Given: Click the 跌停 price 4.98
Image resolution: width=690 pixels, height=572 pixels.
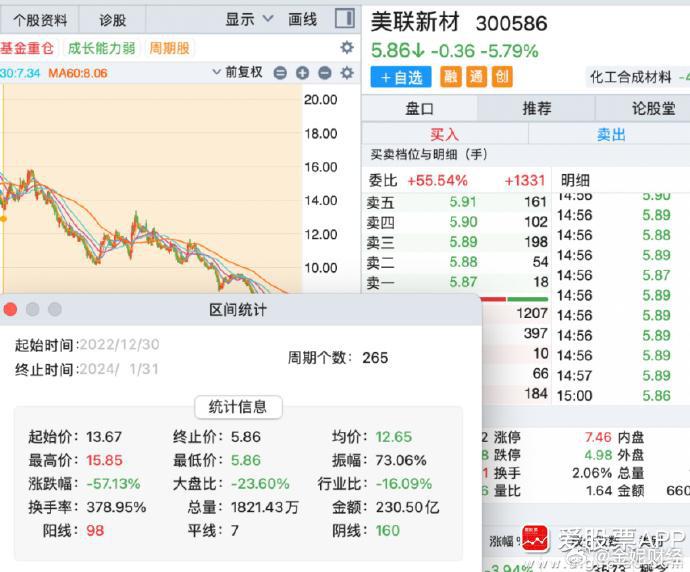Looking at the screenshot, I should 598,455.
